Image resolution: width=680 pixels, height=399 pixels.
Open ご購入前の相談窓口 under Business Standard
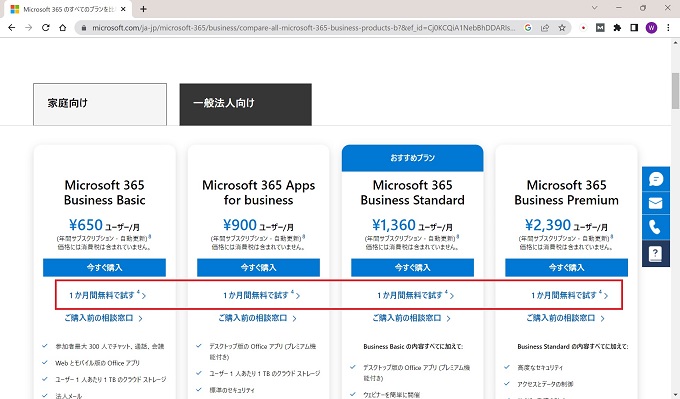click(411, 318)
